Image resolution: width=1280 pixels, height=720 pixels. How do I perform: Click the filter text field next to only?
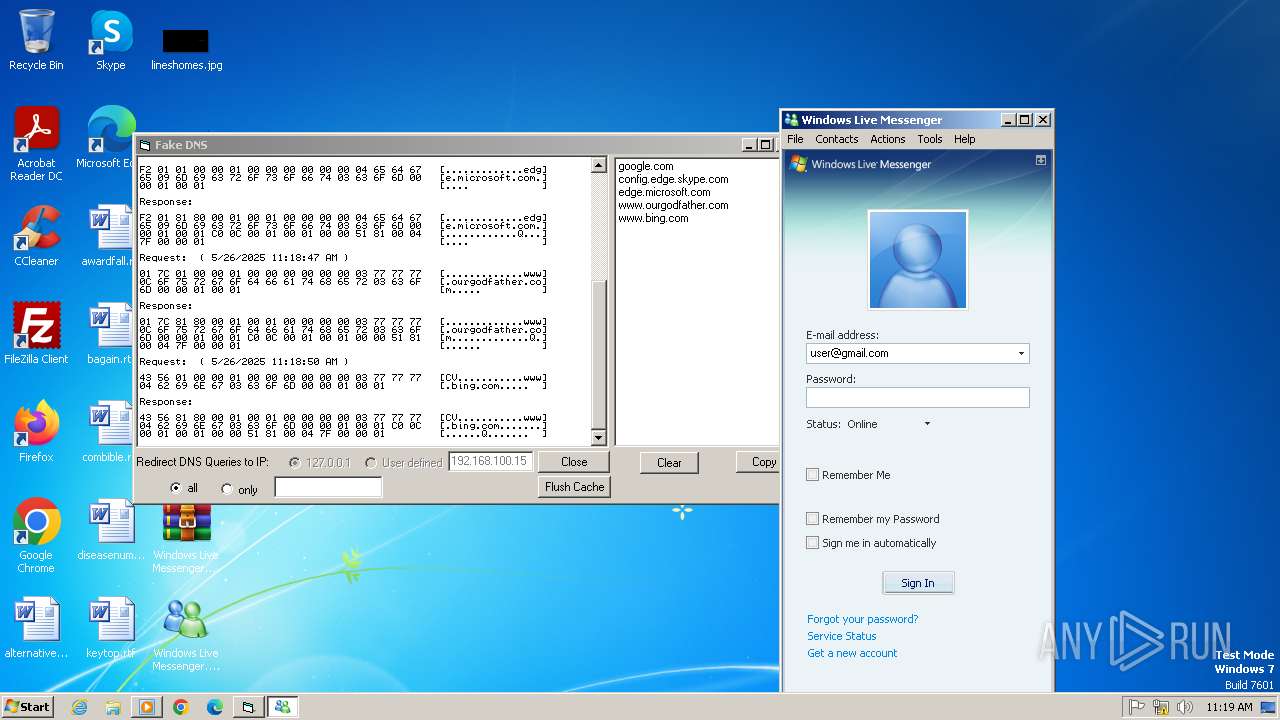tap(328, 487)
